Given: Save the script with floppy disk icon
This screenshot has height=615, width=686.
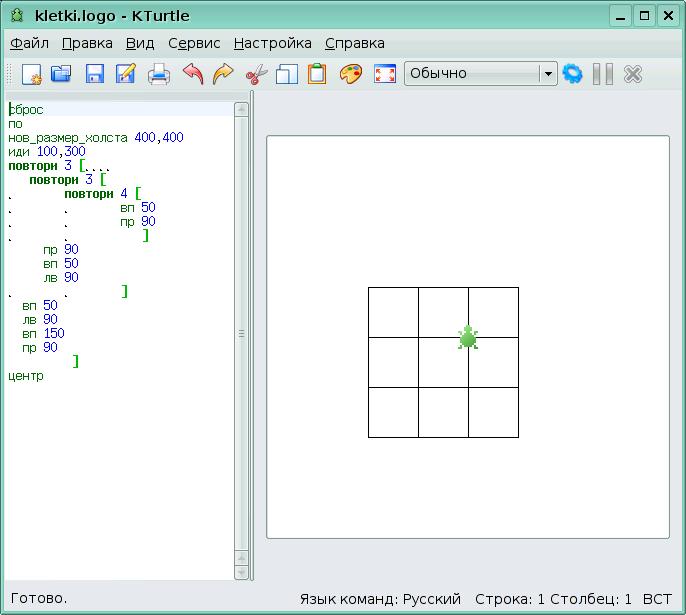Looking at the screenshot, I should click(95, 74).
